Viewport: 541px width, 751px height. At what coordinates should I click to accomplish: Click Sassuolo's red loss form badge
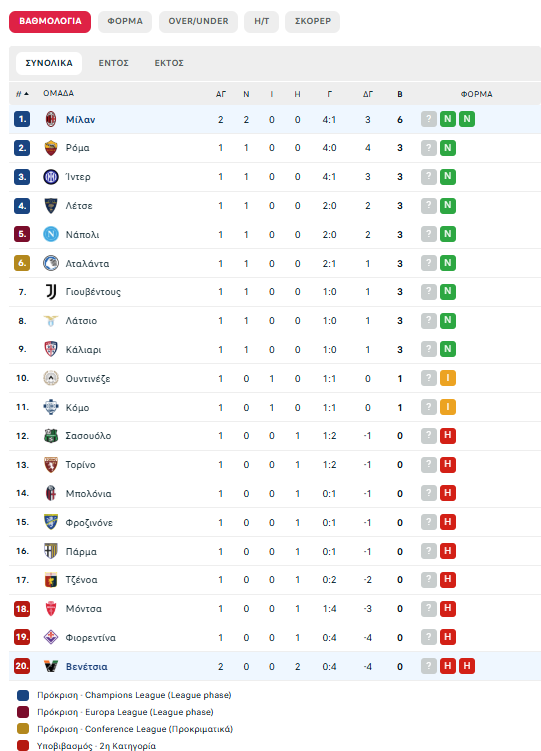point(448,435)
